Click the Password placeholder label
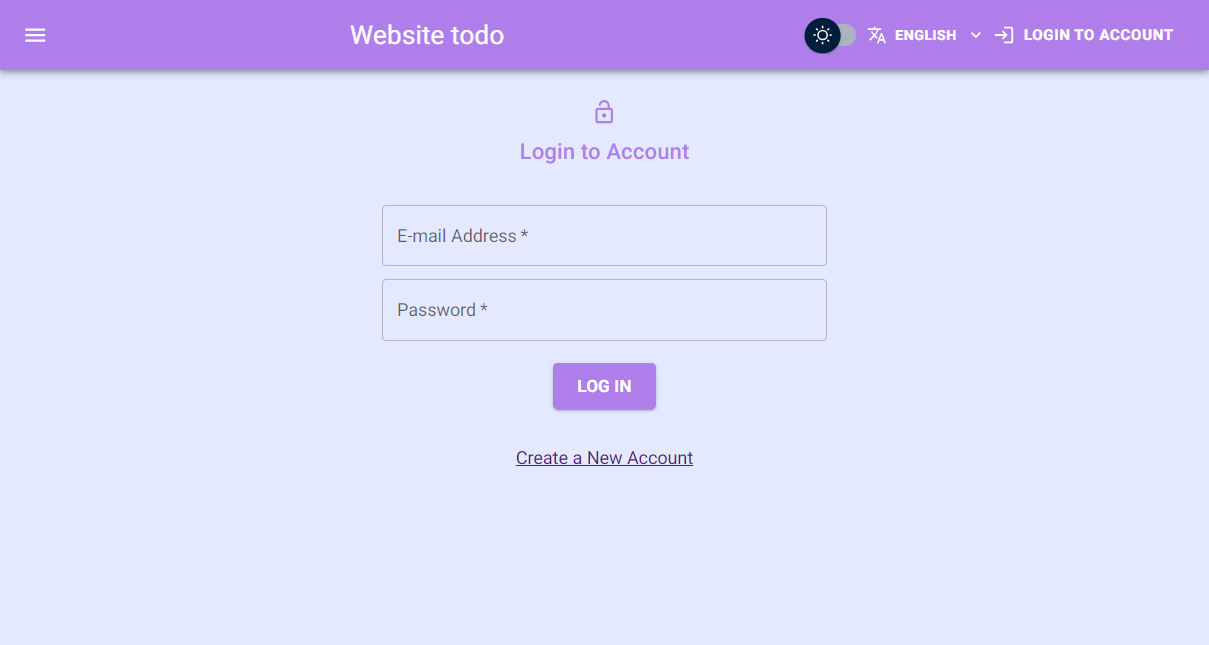 click(x=437, y=310)
